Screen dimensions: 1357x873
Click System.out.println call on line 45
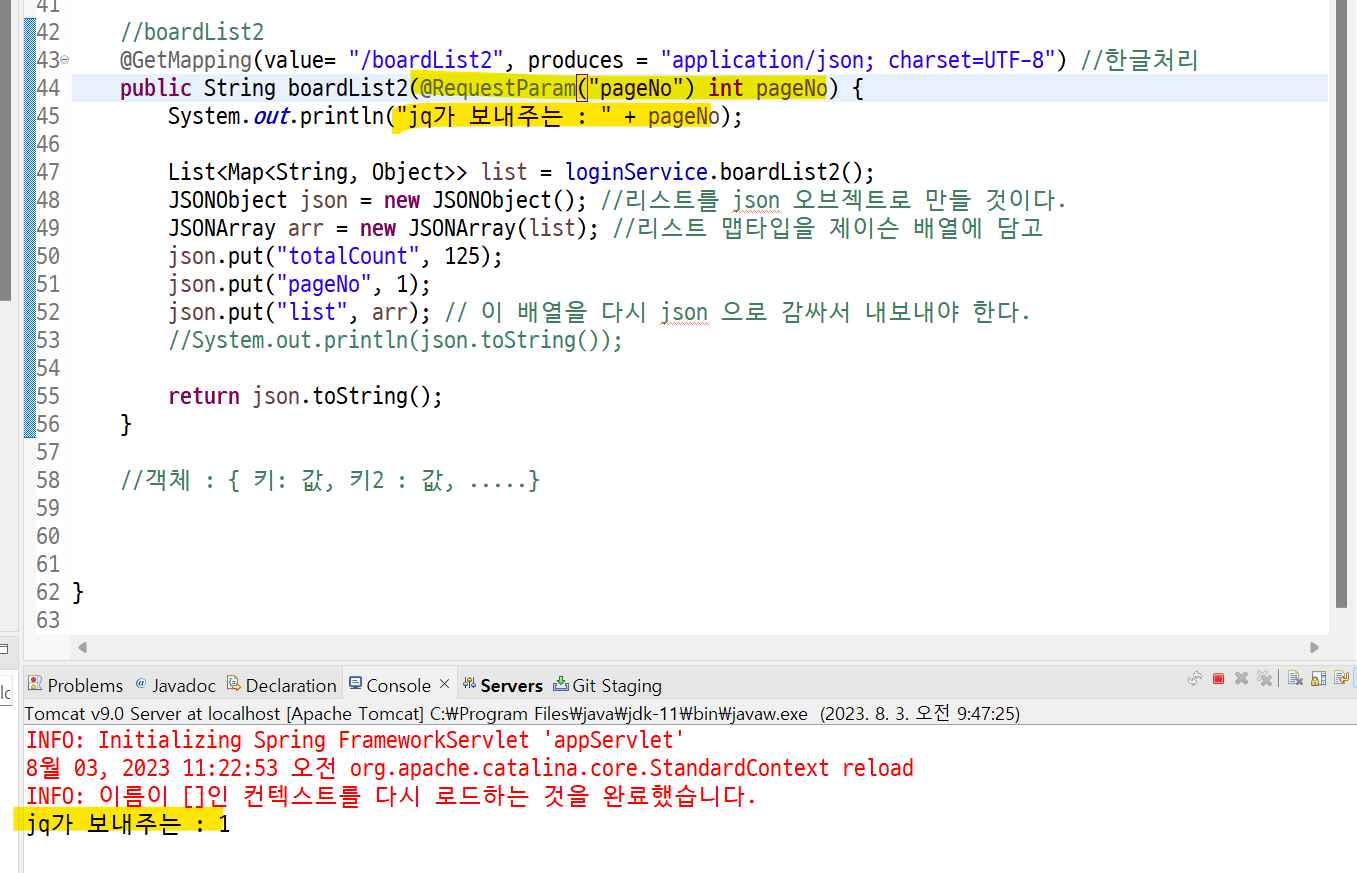pos(455,116)
